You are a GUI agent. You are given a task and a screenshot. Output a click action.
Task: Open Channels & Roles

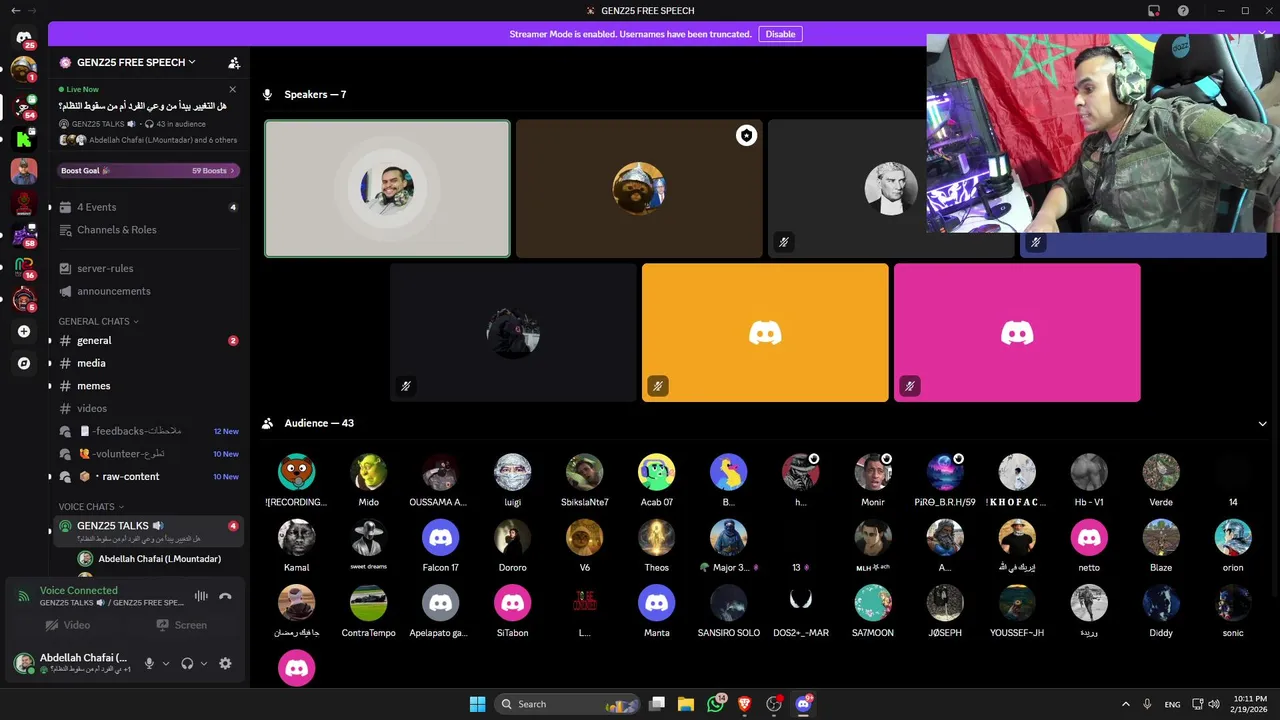pos(149,230)
